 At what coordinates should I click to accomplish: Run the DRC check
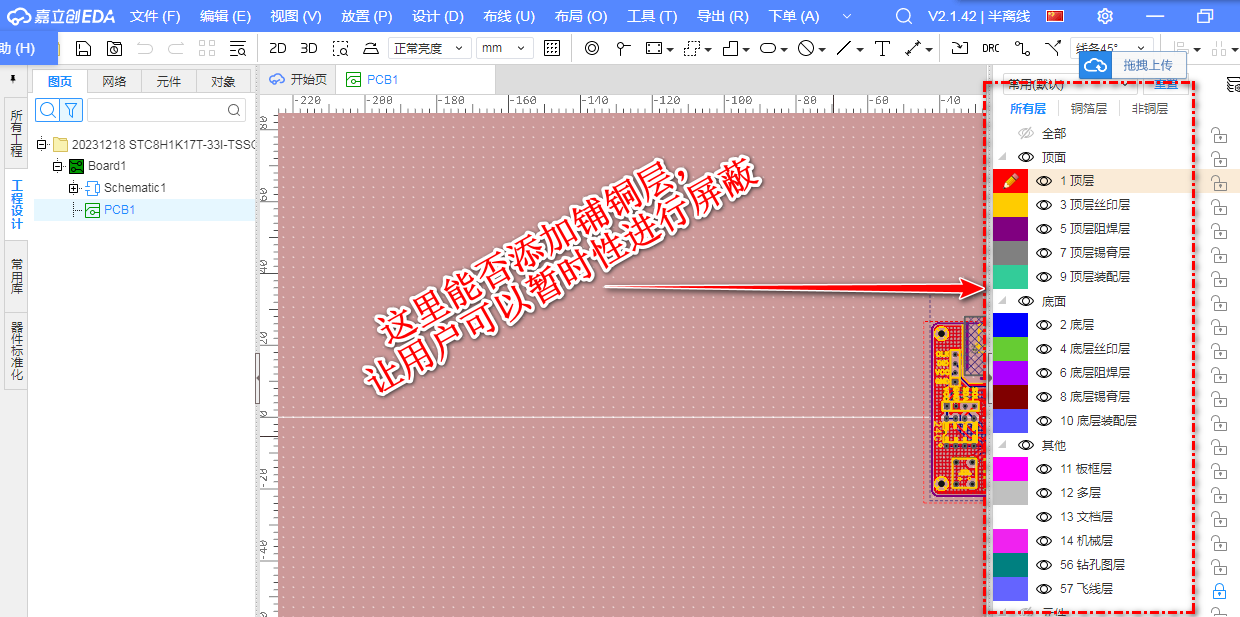click(x=991, y=48)
